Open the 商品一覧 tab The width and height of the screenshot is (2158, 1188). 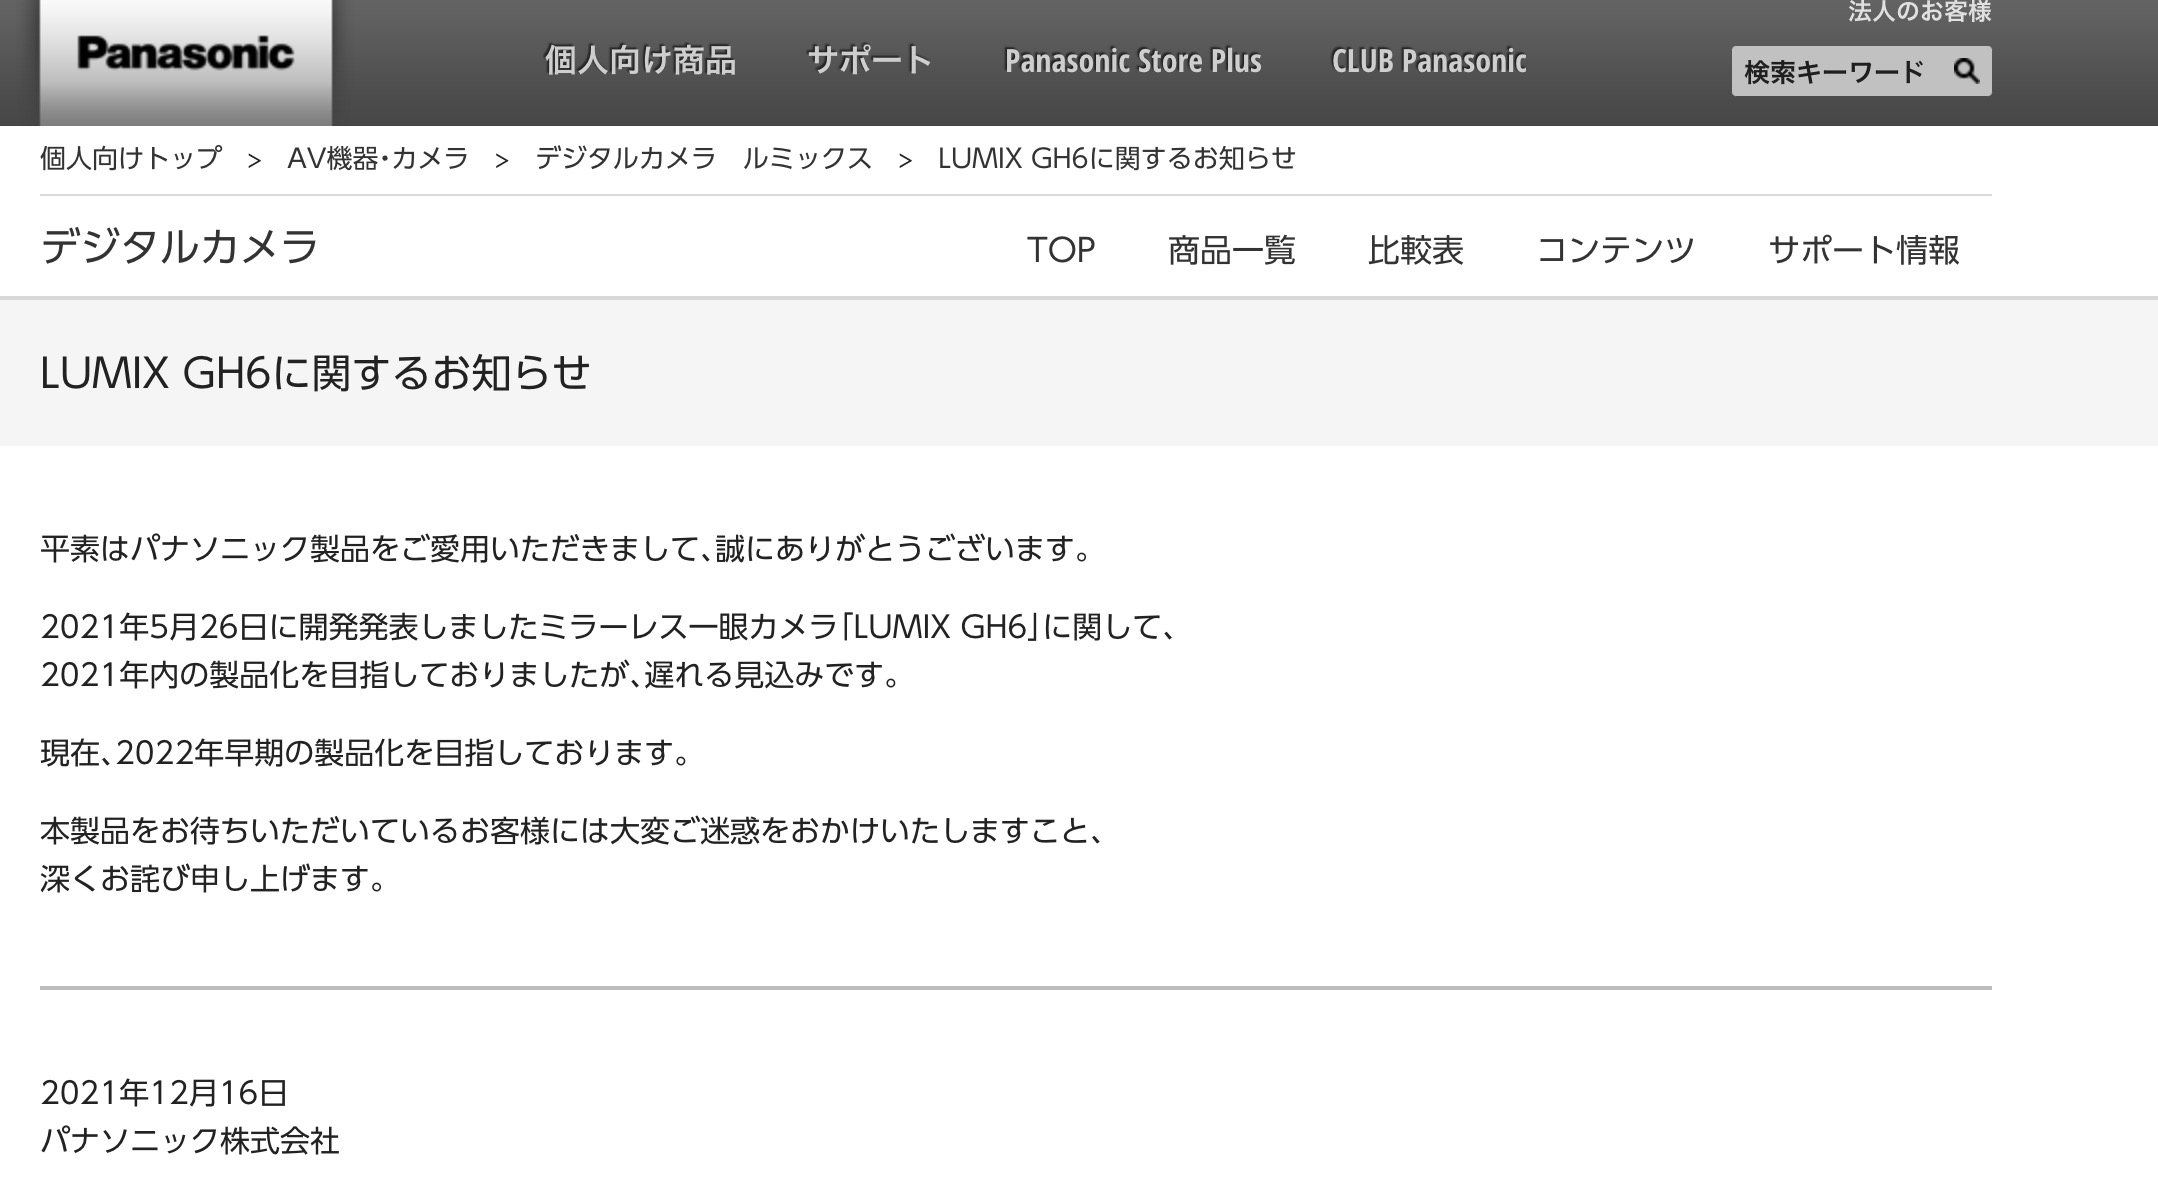(1232, 249)
